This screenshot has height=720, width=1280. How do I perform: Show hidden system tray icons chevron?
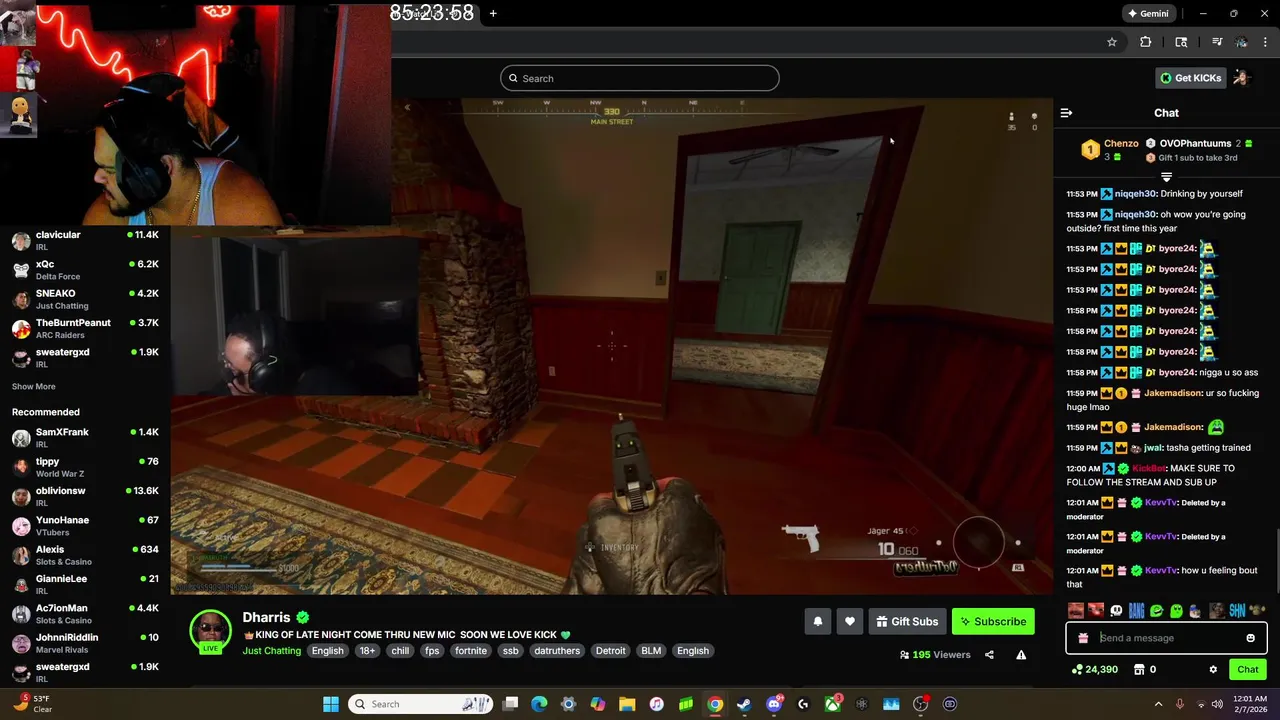pyautogui.click(x=1158, y=704)
